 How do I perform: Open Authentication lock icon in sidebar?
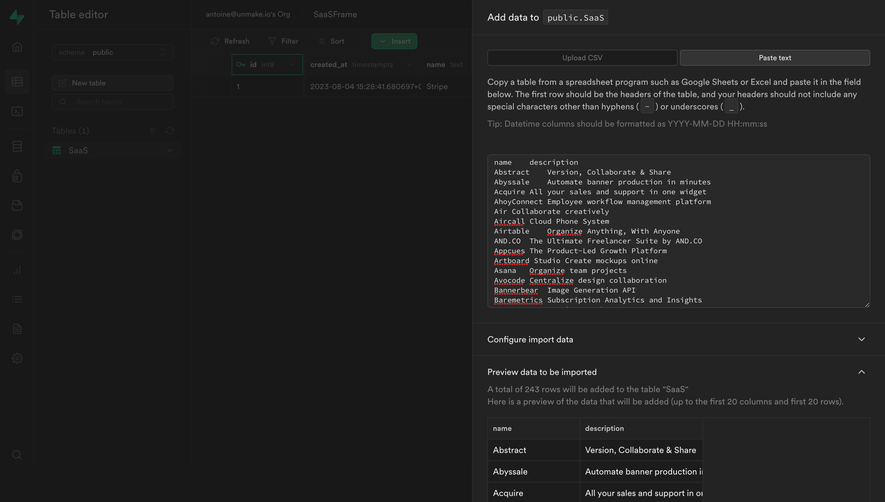[x=17, y=176]
